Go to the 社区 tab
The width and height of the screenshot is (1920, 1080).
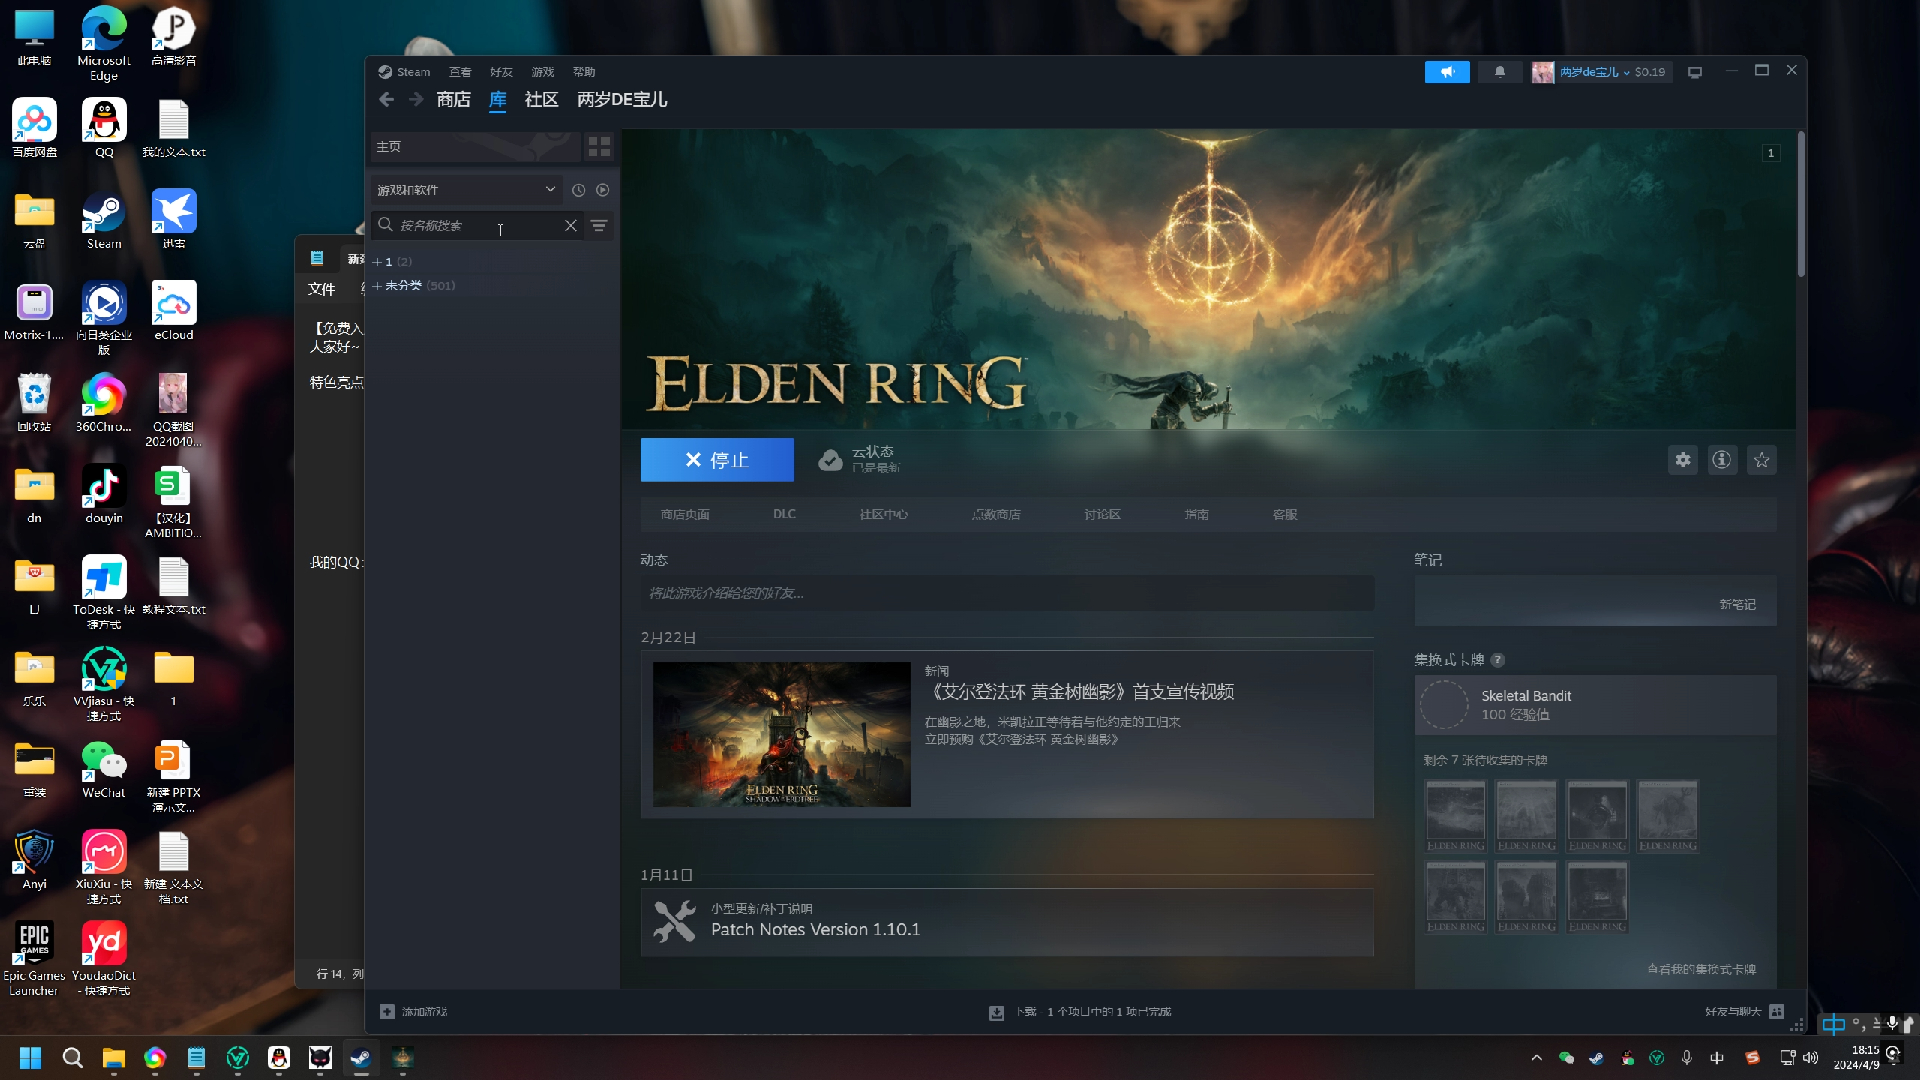click(542, 99)
